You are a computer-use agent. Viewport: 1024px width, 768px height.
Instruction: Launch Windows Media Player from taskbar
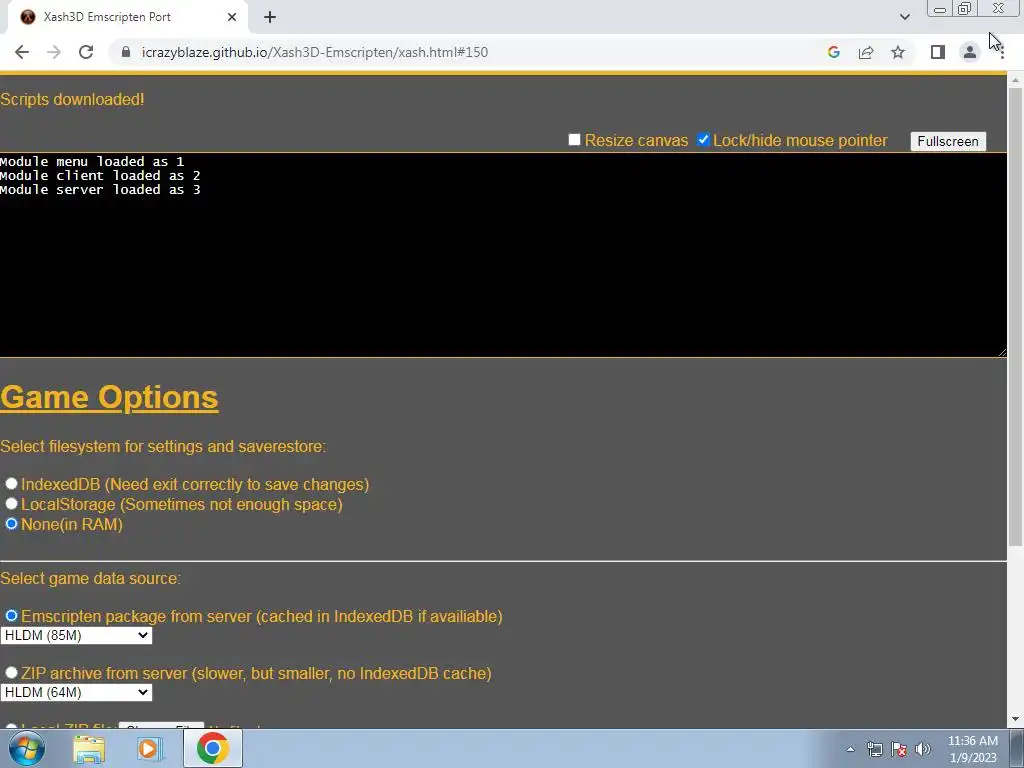[x=150, y=749]
